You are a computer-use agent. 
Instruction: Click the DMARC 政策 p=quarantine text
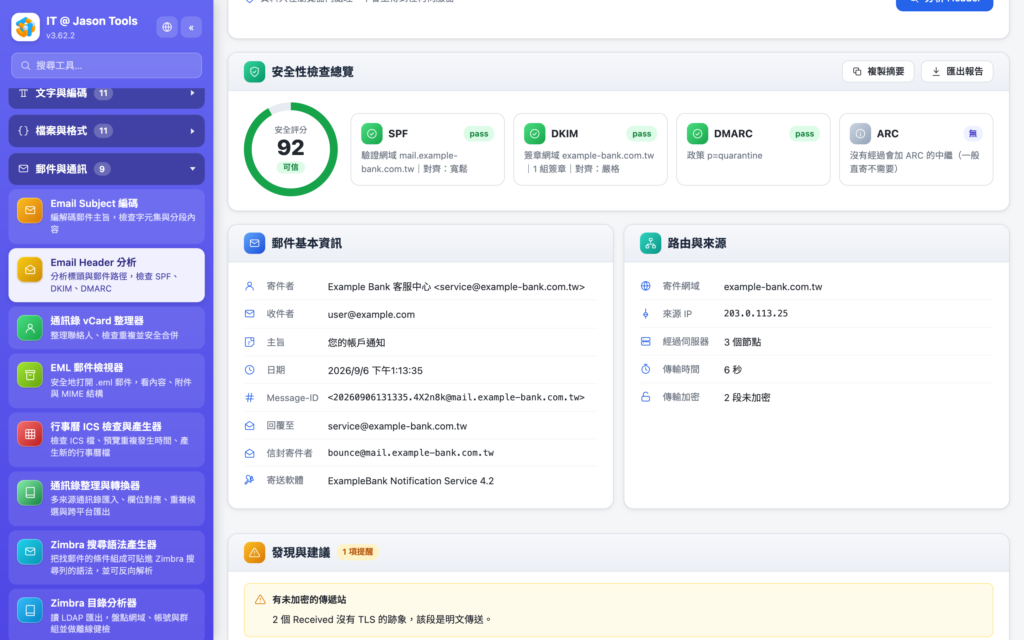click(x=725, y=155)
